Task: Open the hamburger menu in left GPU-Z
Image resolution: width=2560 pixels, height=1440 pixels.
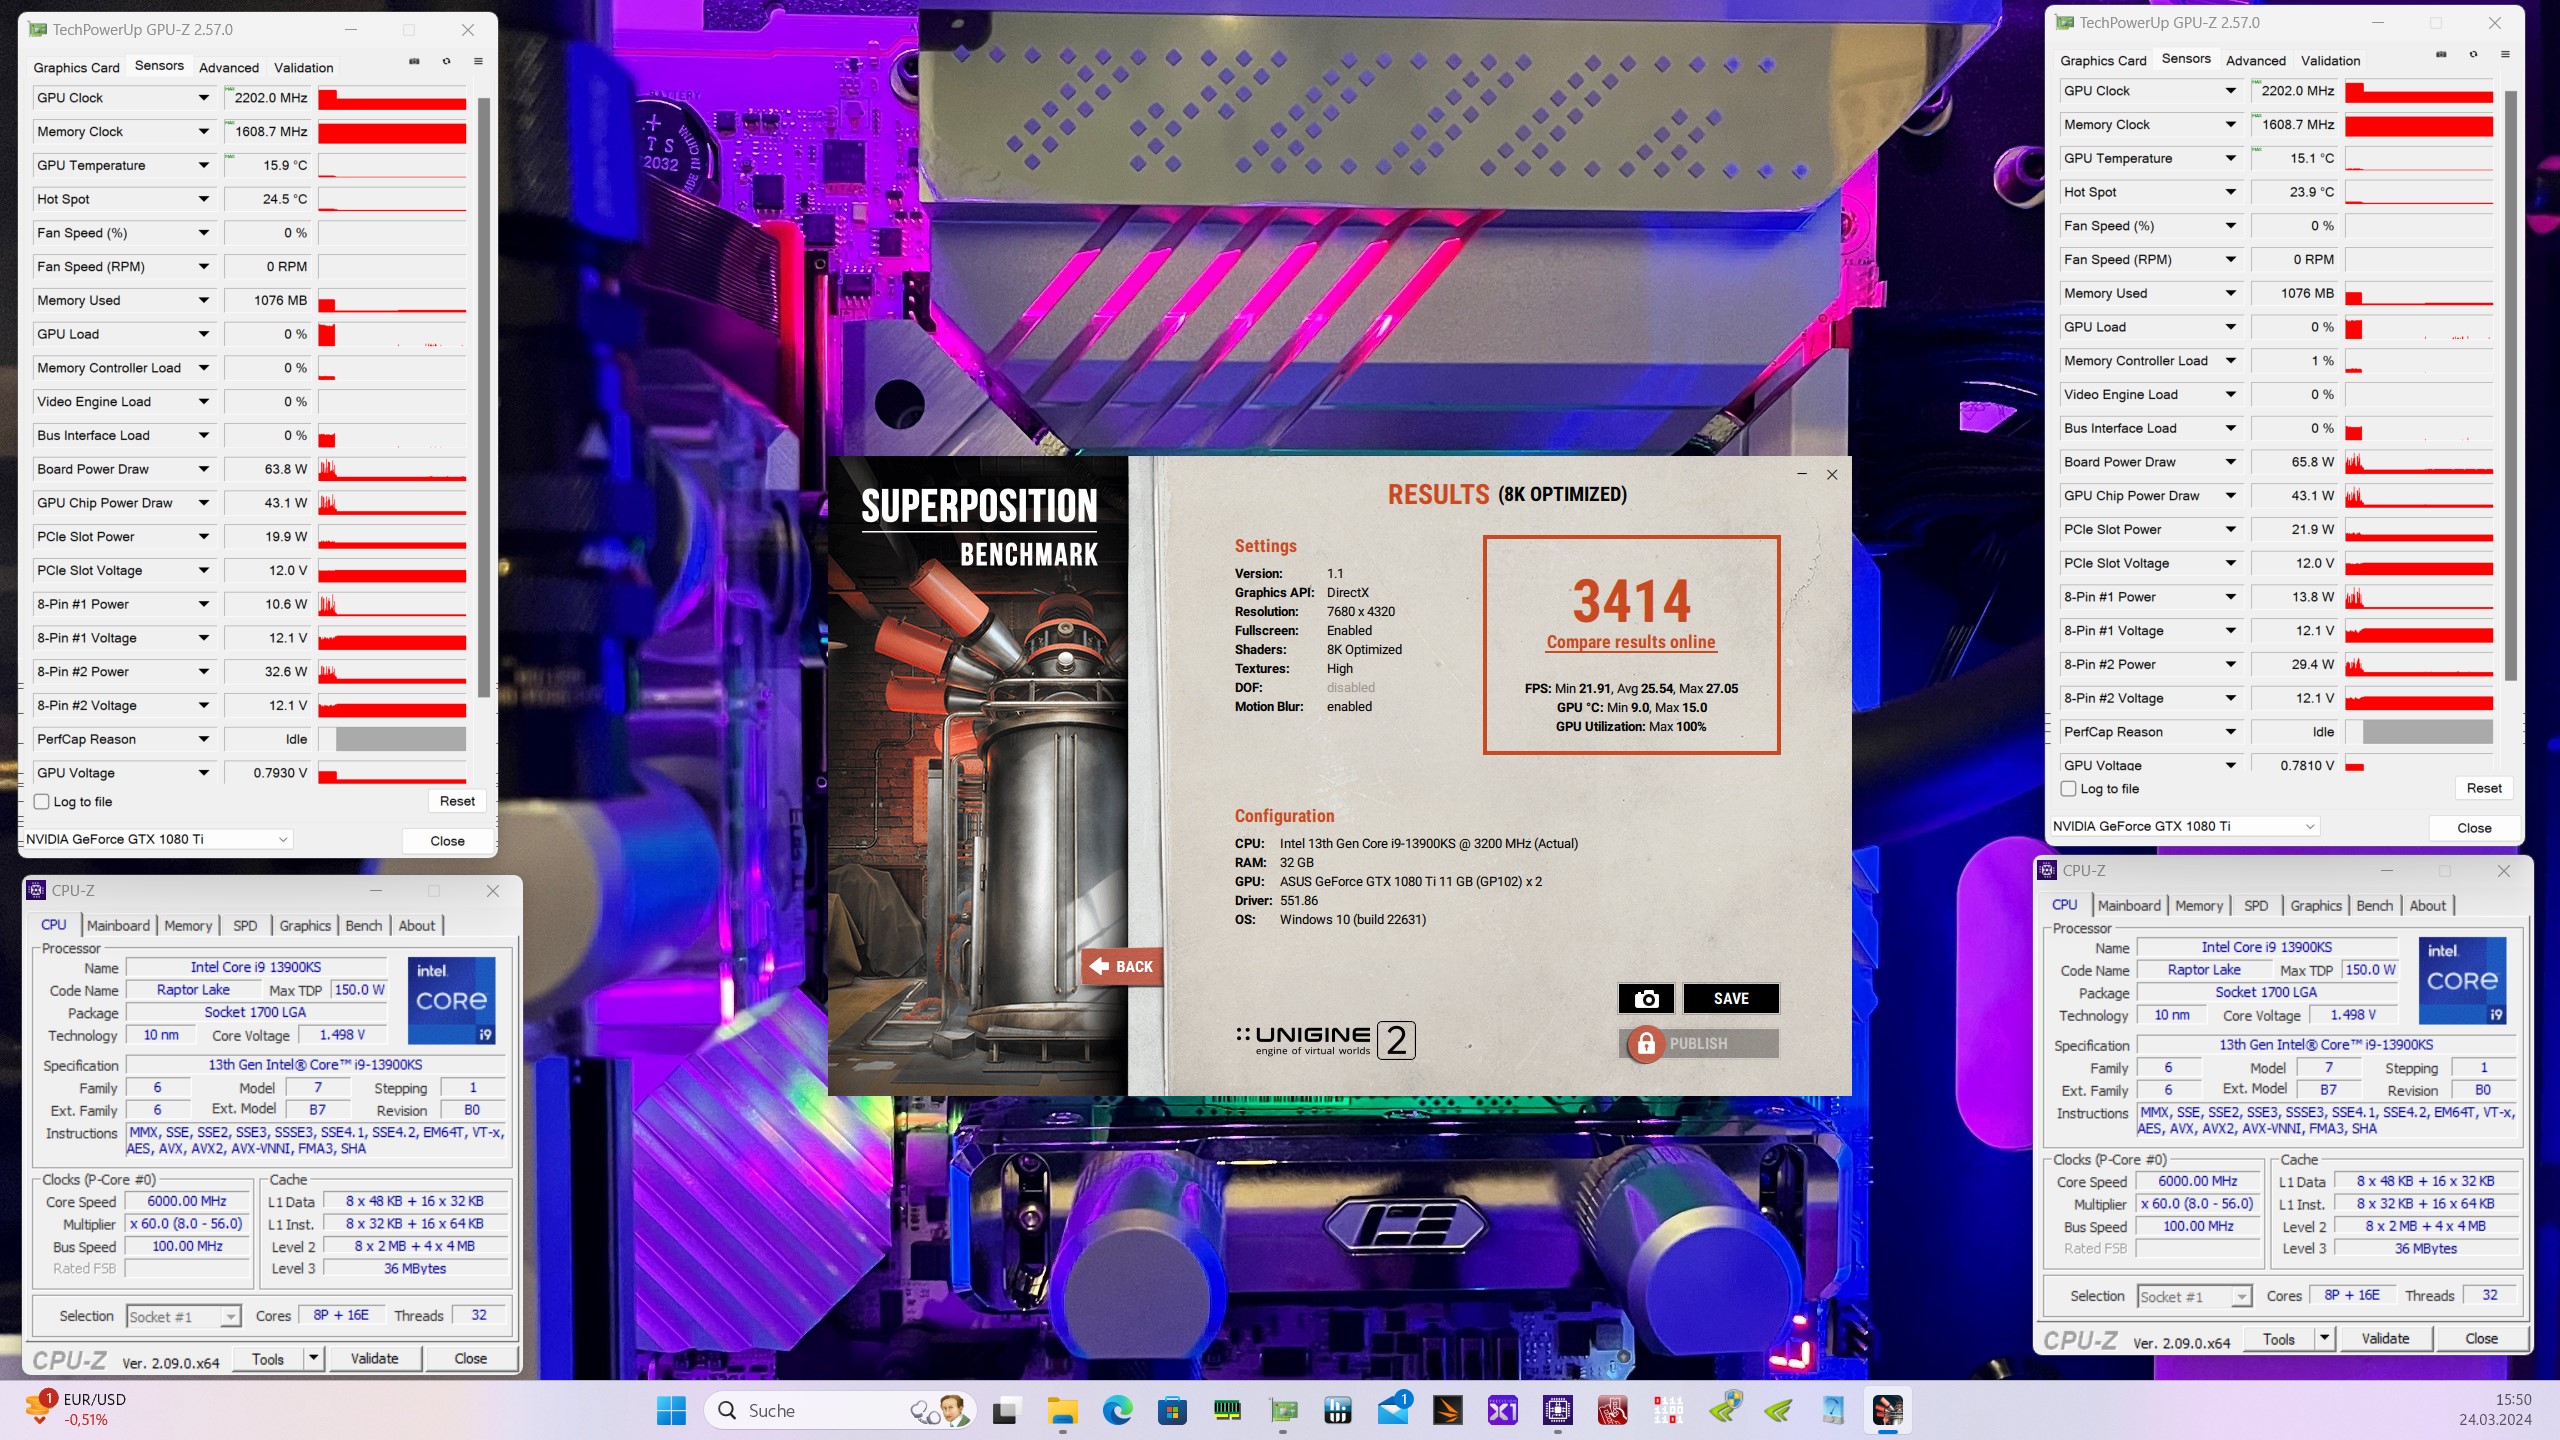Action: tap(478, 62)
